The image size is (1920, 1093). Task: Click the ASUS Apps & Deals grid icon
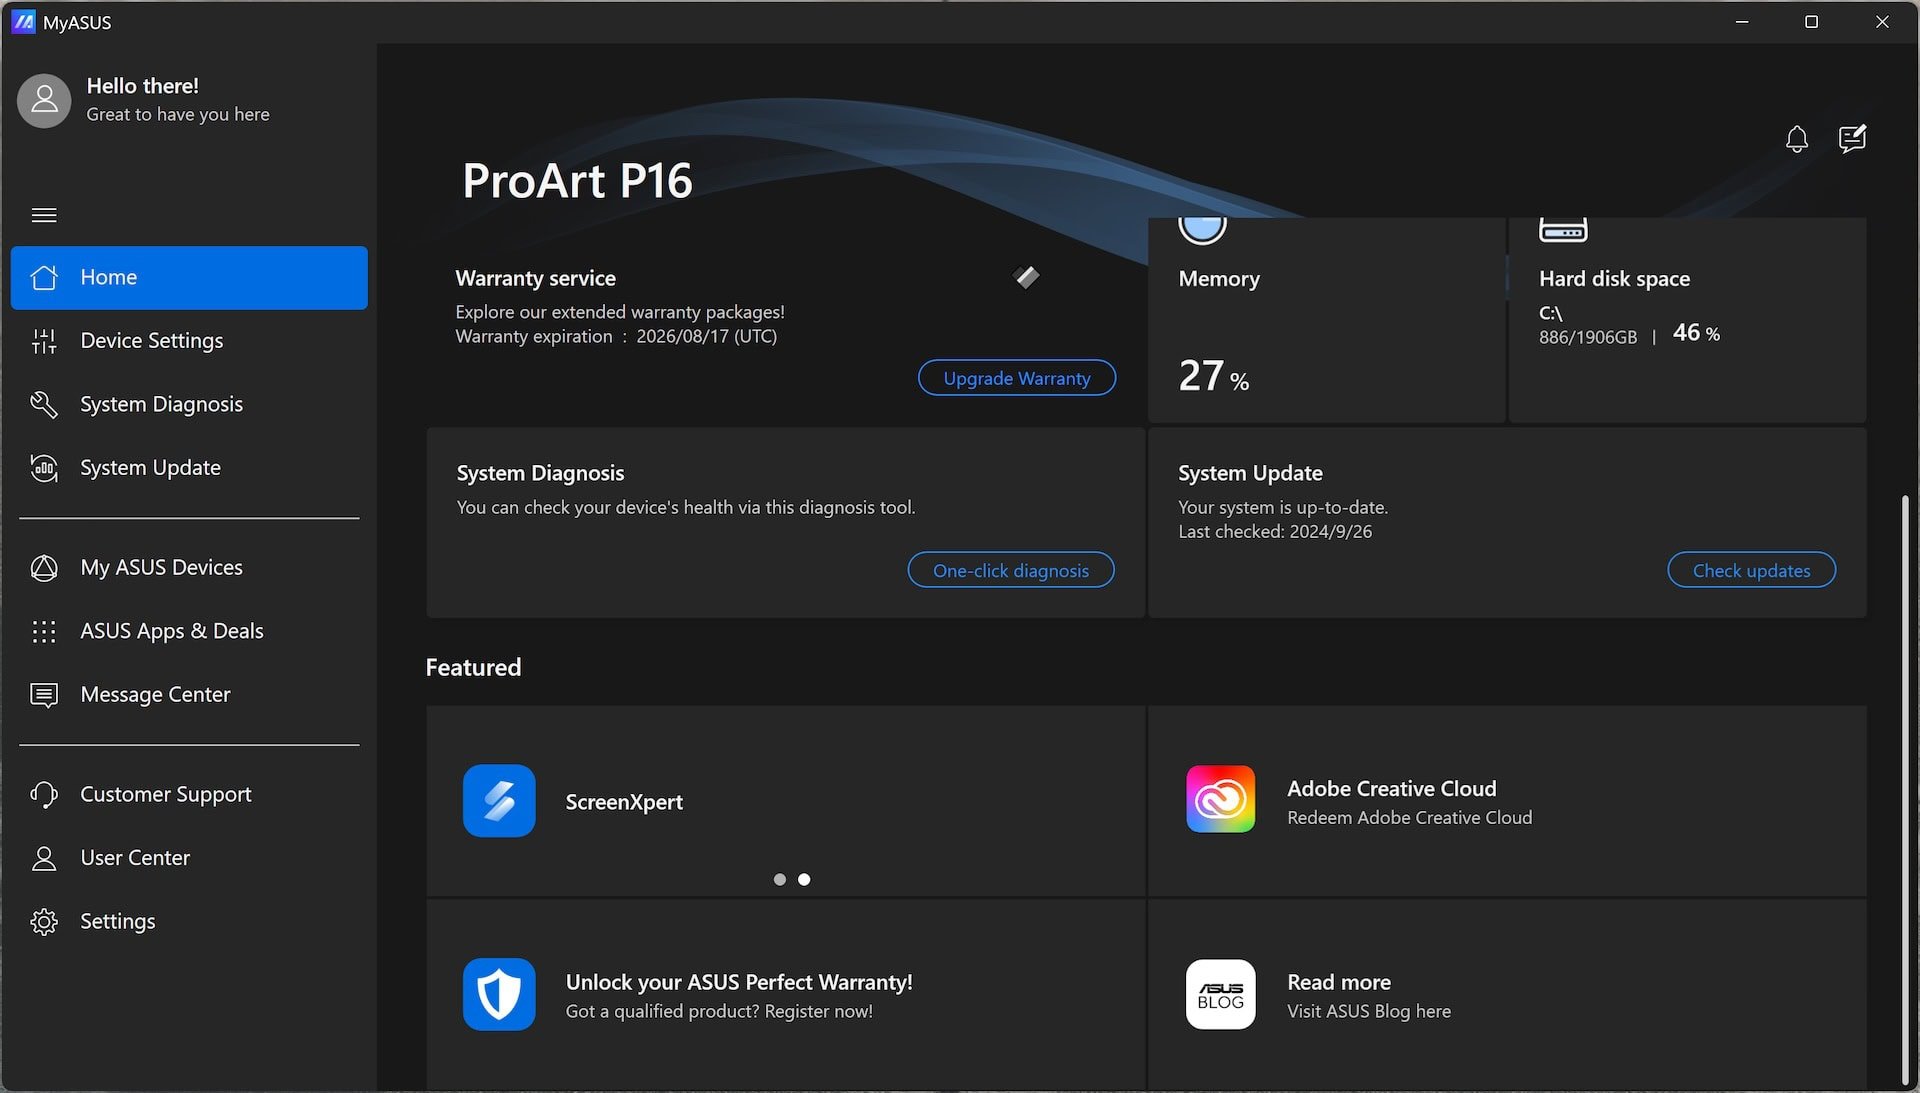tap(44, 631)
